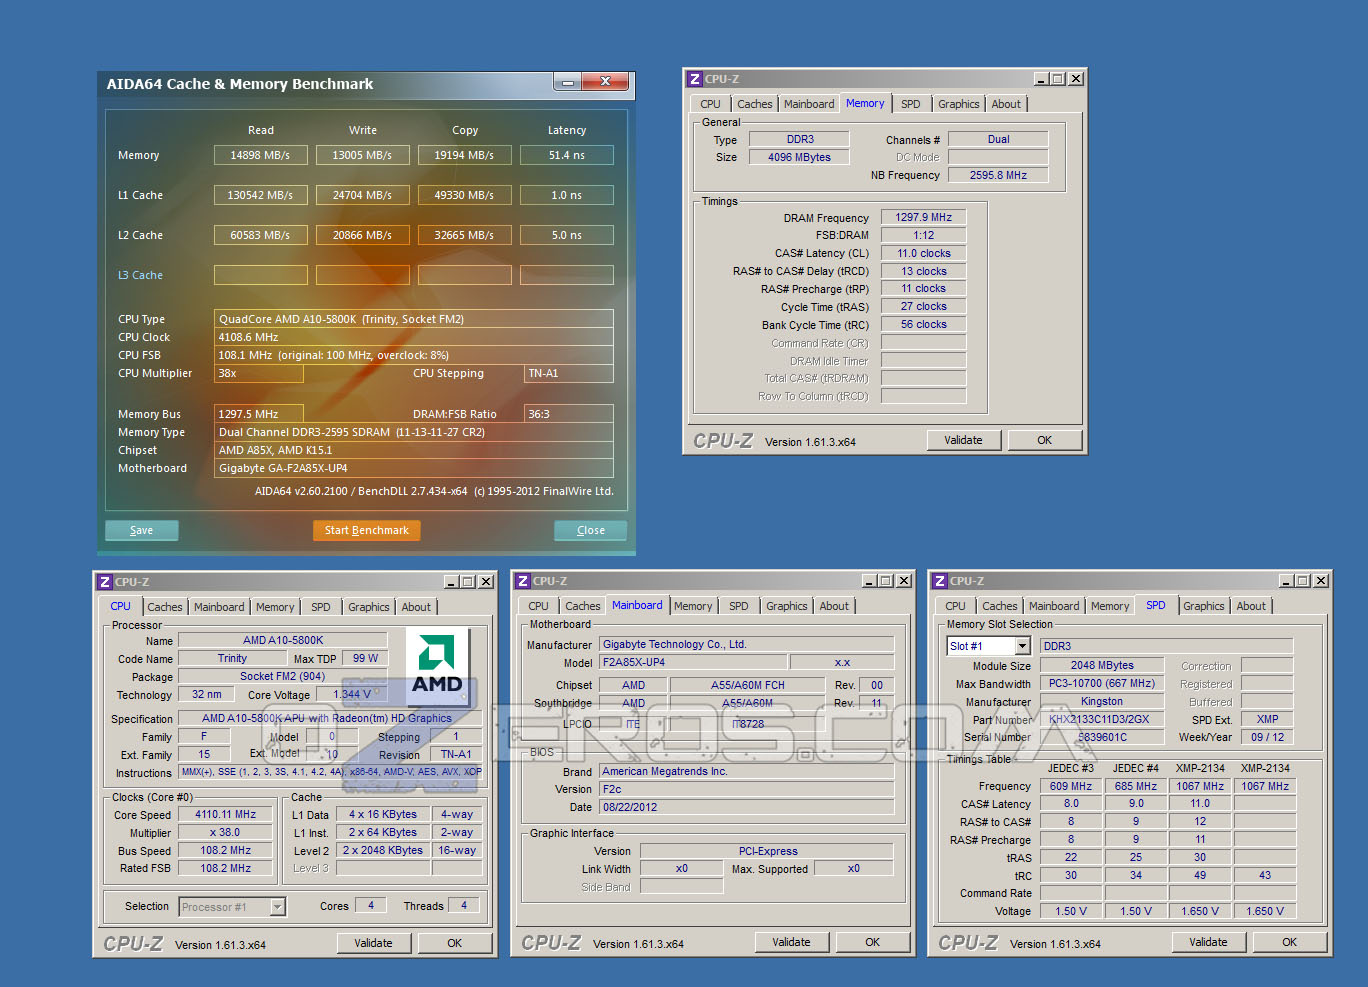Open the Graphics tab in SPD window
Screen dimensions: 1368x987
tap(1204, 606)
